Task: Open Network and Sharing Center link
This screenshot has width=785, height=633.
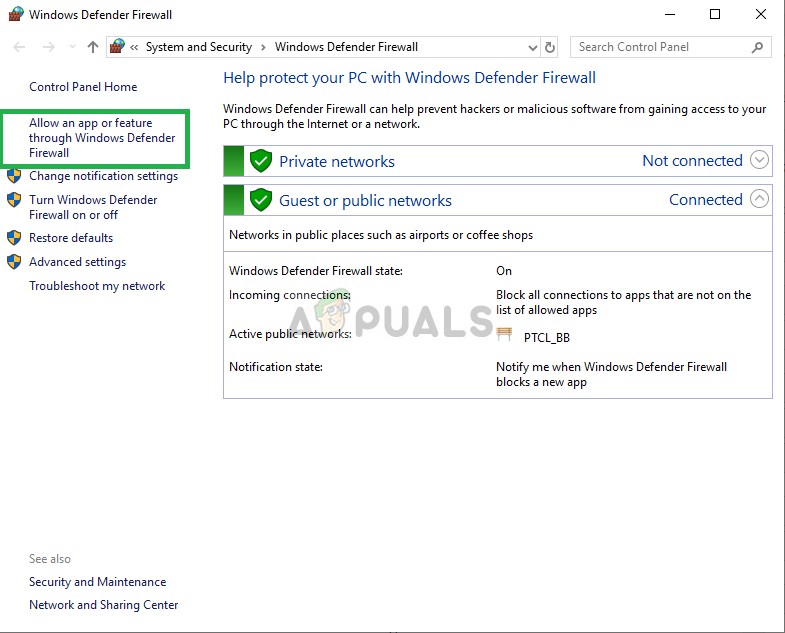Action: pos(104,605)
